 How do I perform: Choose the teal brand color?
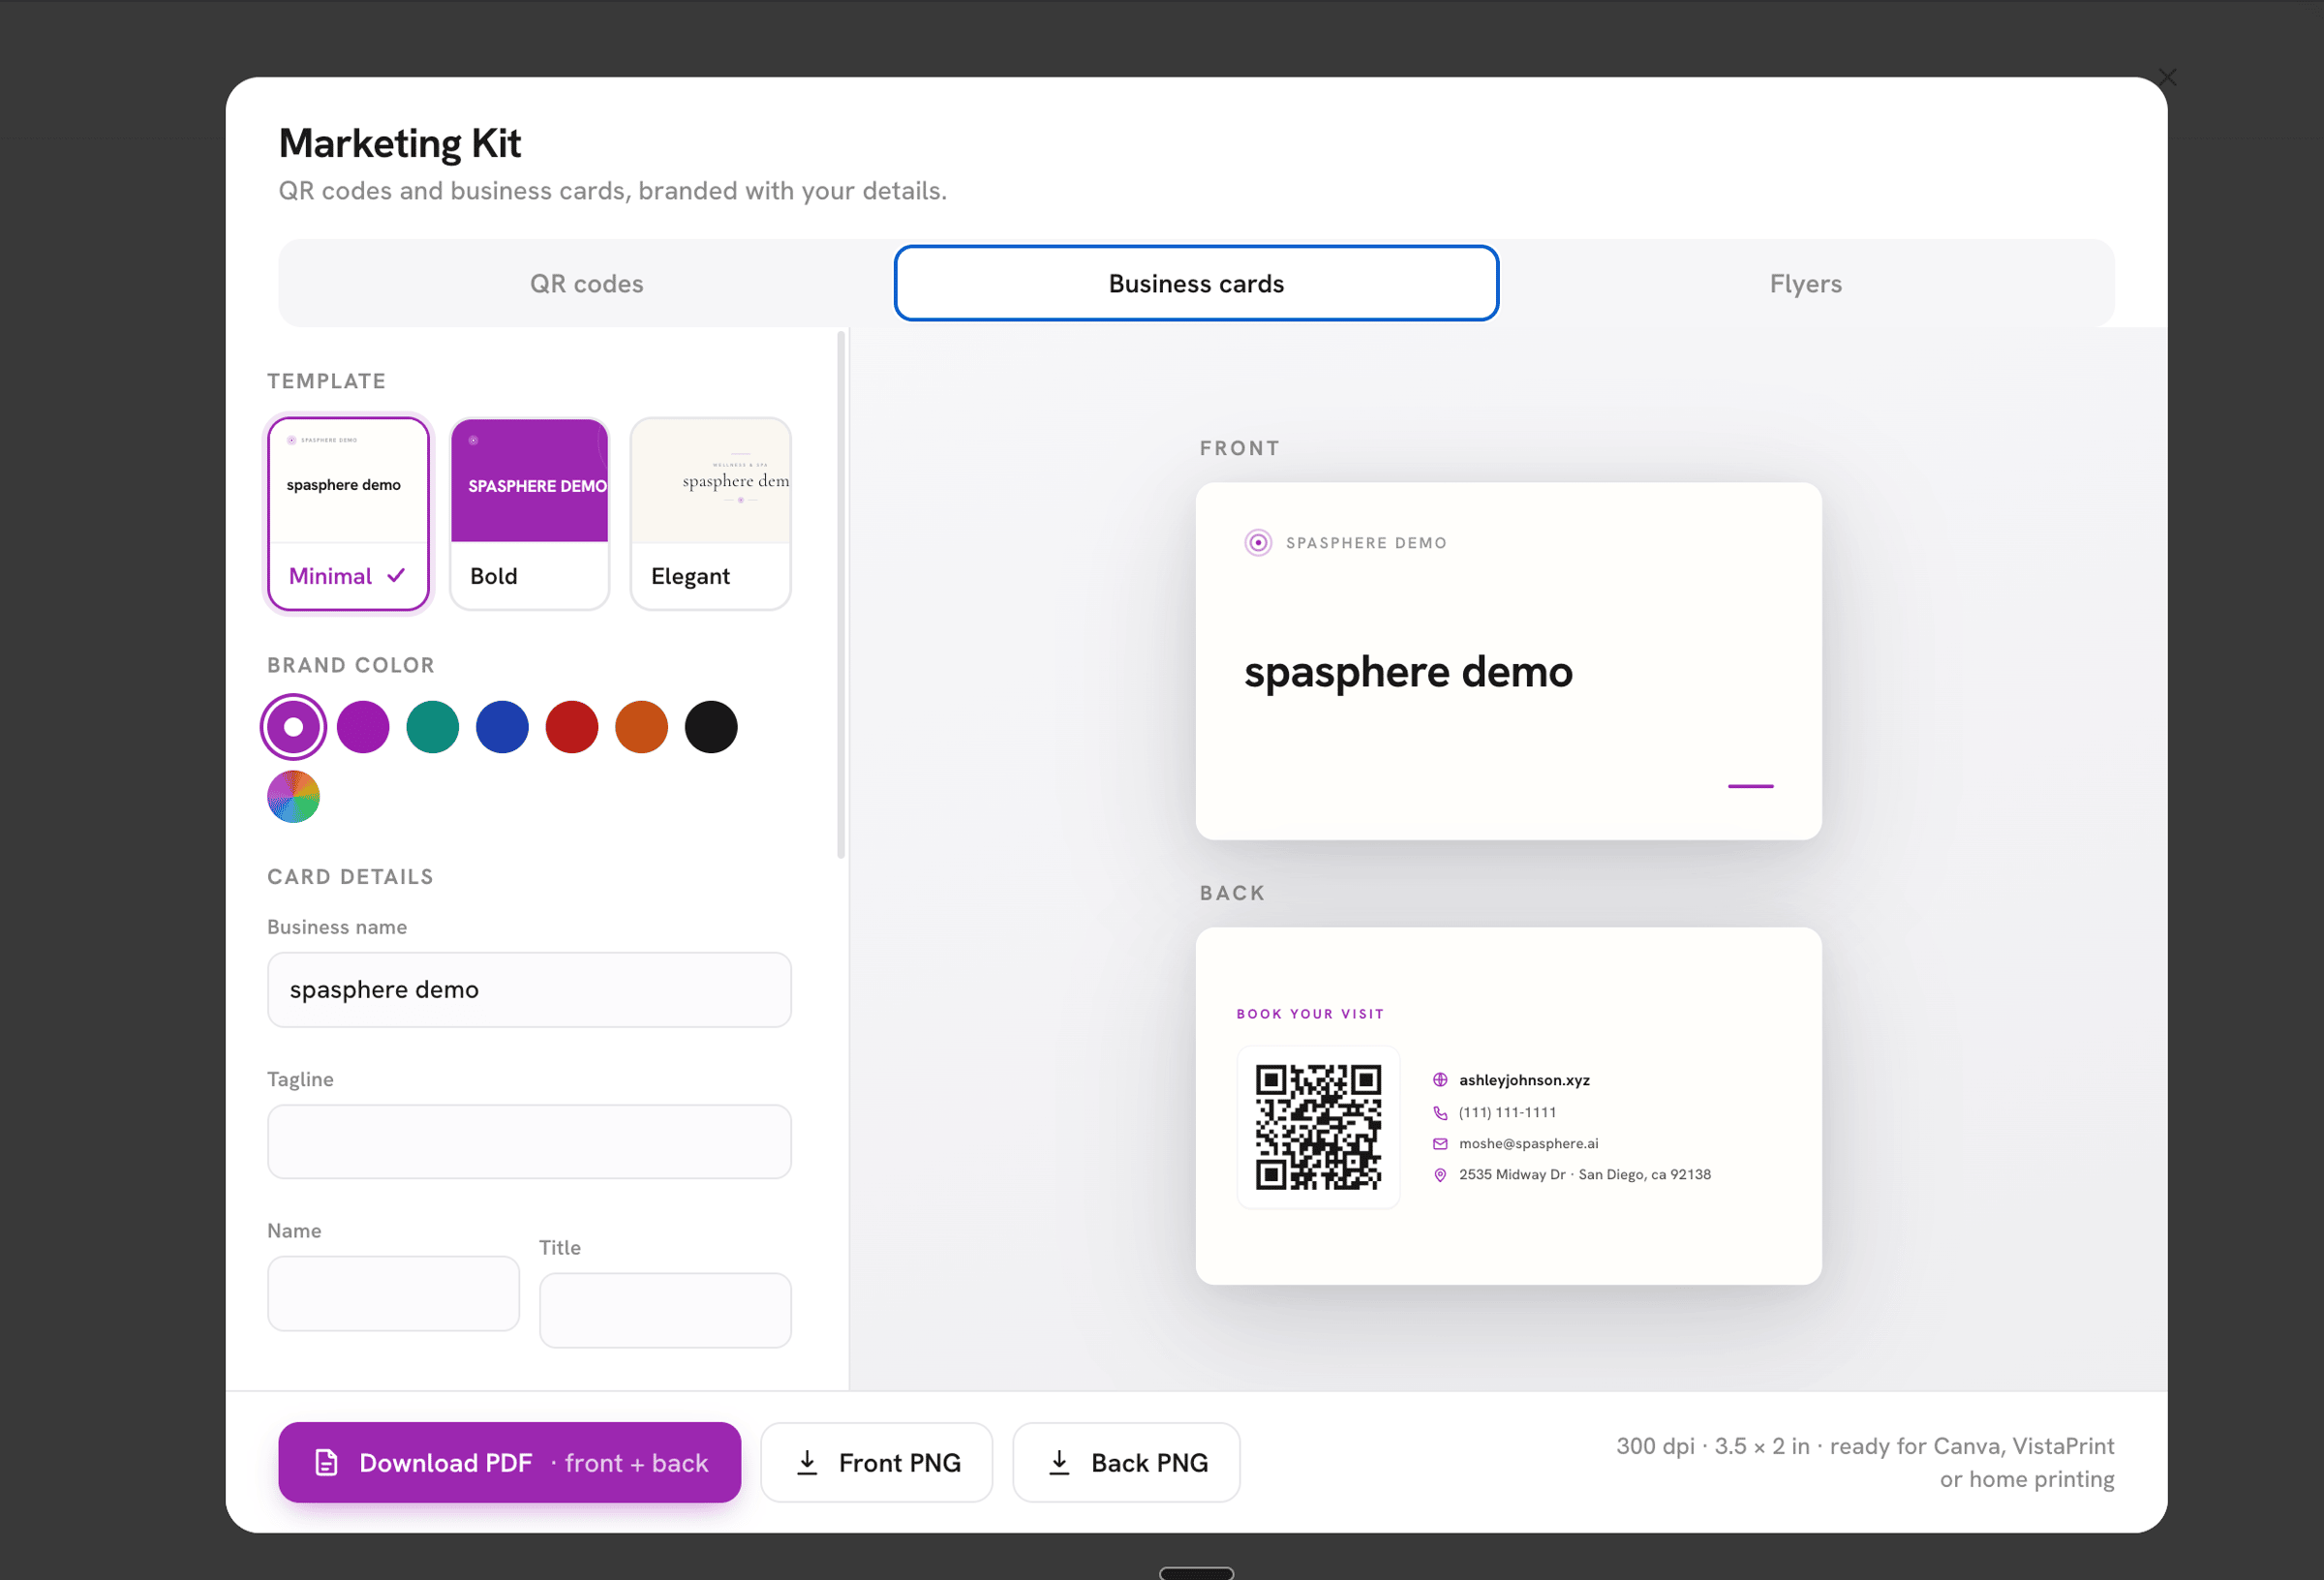(432, 727)
